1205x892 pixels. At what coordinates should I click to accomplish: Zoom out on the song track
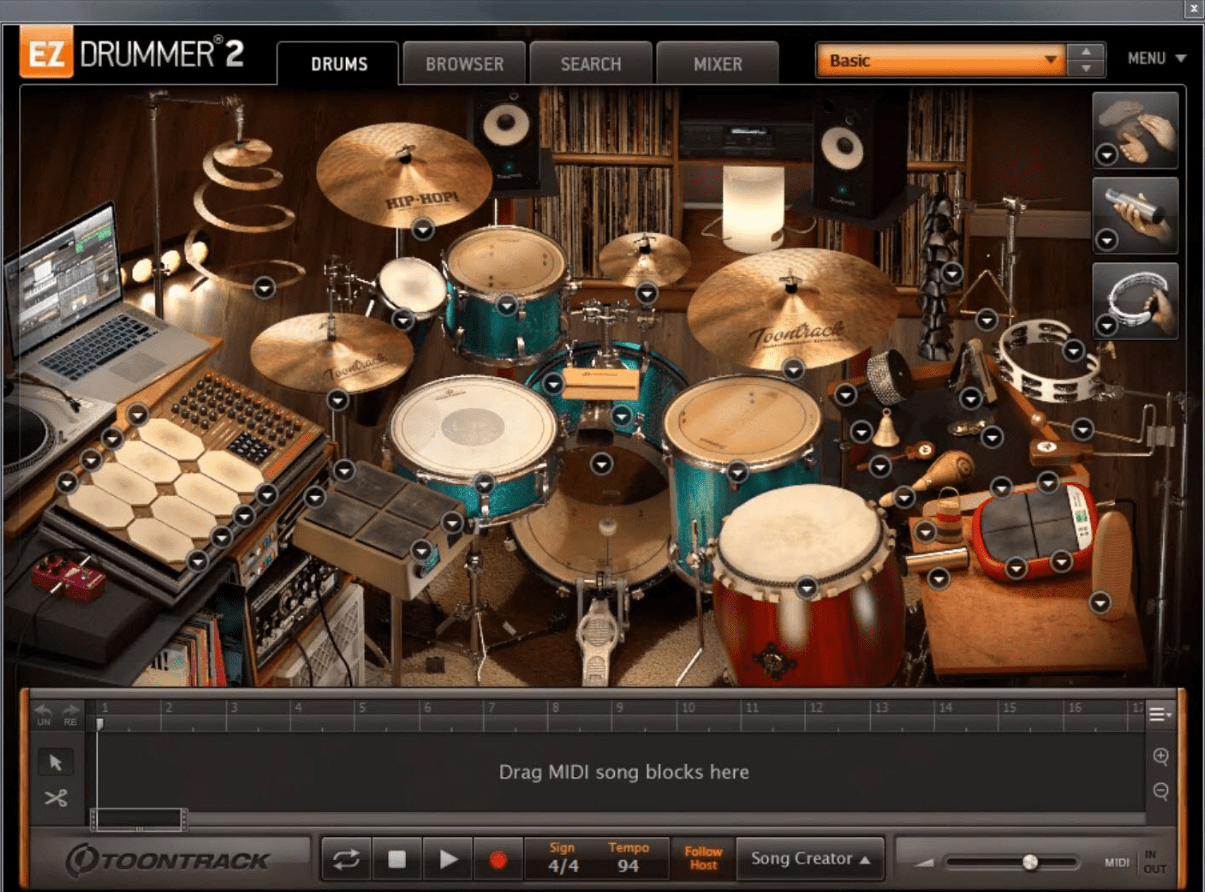[1161, 792]
